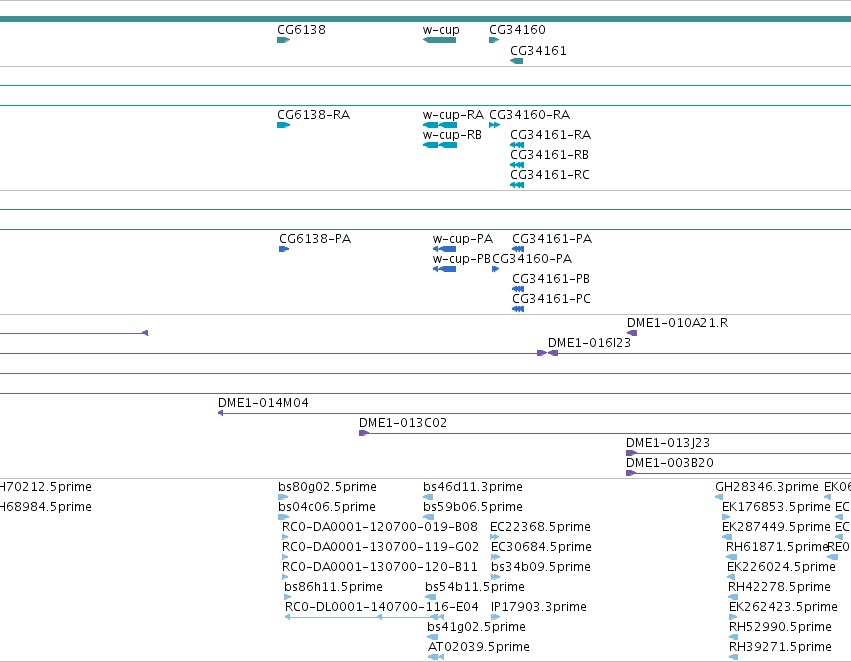
Task: Open EST RC0-DL0001-140700-116-E04
Action: coord(382,607)
